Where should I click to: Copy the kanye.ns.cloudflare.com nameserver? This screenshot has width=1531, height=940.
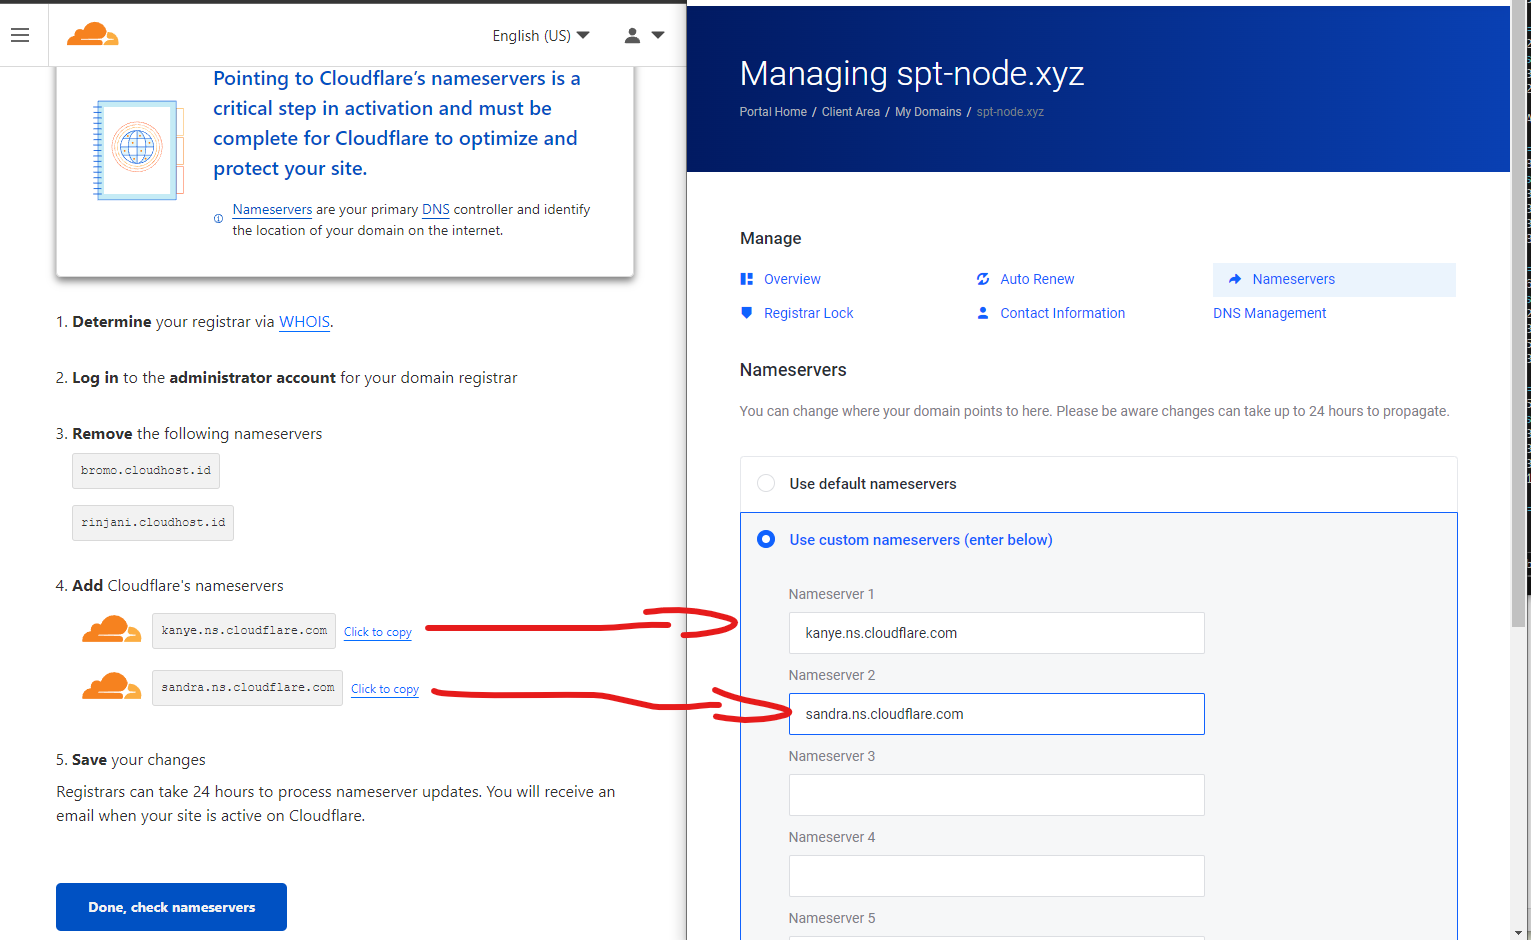tap(377, 632)
